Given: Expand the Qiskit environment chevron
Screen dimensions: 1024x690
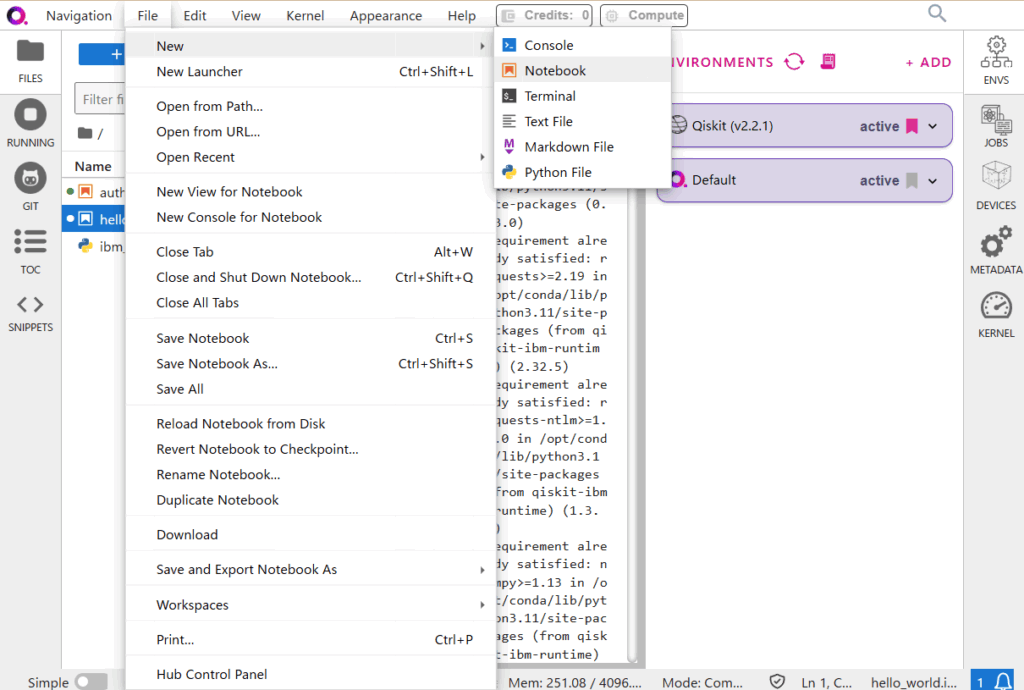Looking at the screenshot, I should [933, 127].
